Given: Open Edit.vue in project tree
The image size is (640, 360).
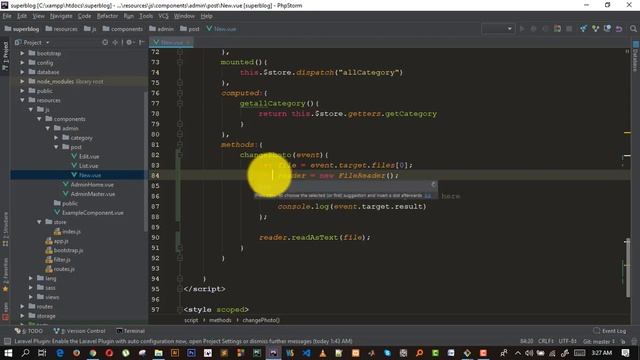Looking at the screenshot, I should [x=89, y=157].
